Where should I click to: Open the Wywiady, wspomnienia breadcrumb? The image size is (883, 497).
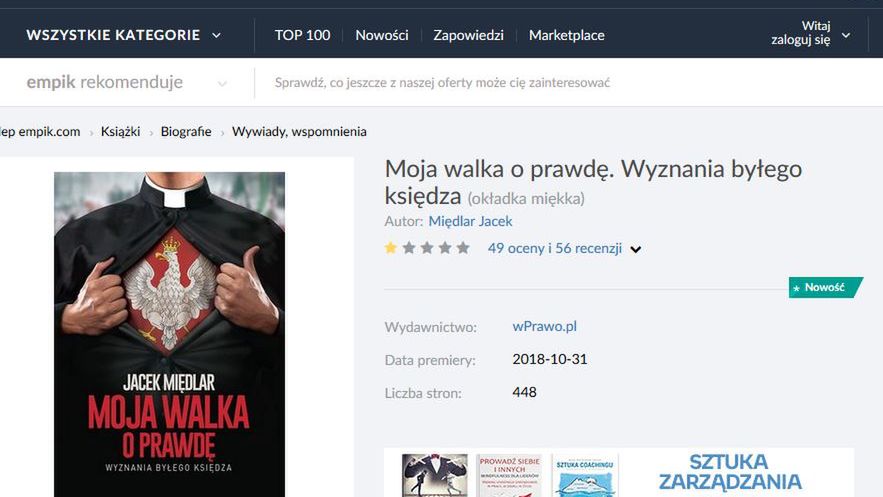(x=299, y=132)
